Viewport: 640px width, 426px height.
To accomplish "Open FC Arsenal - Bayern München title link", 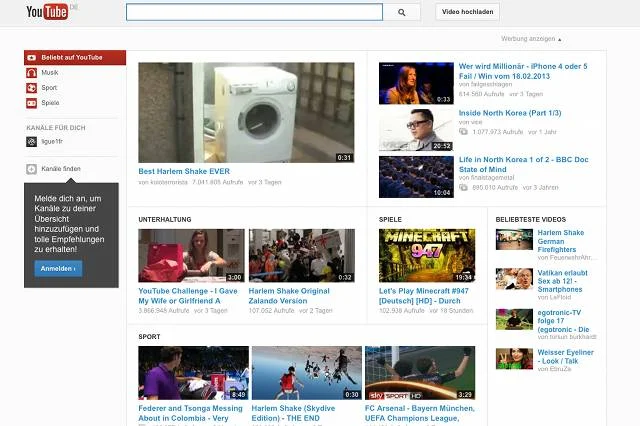I will [x=420, y=413].
